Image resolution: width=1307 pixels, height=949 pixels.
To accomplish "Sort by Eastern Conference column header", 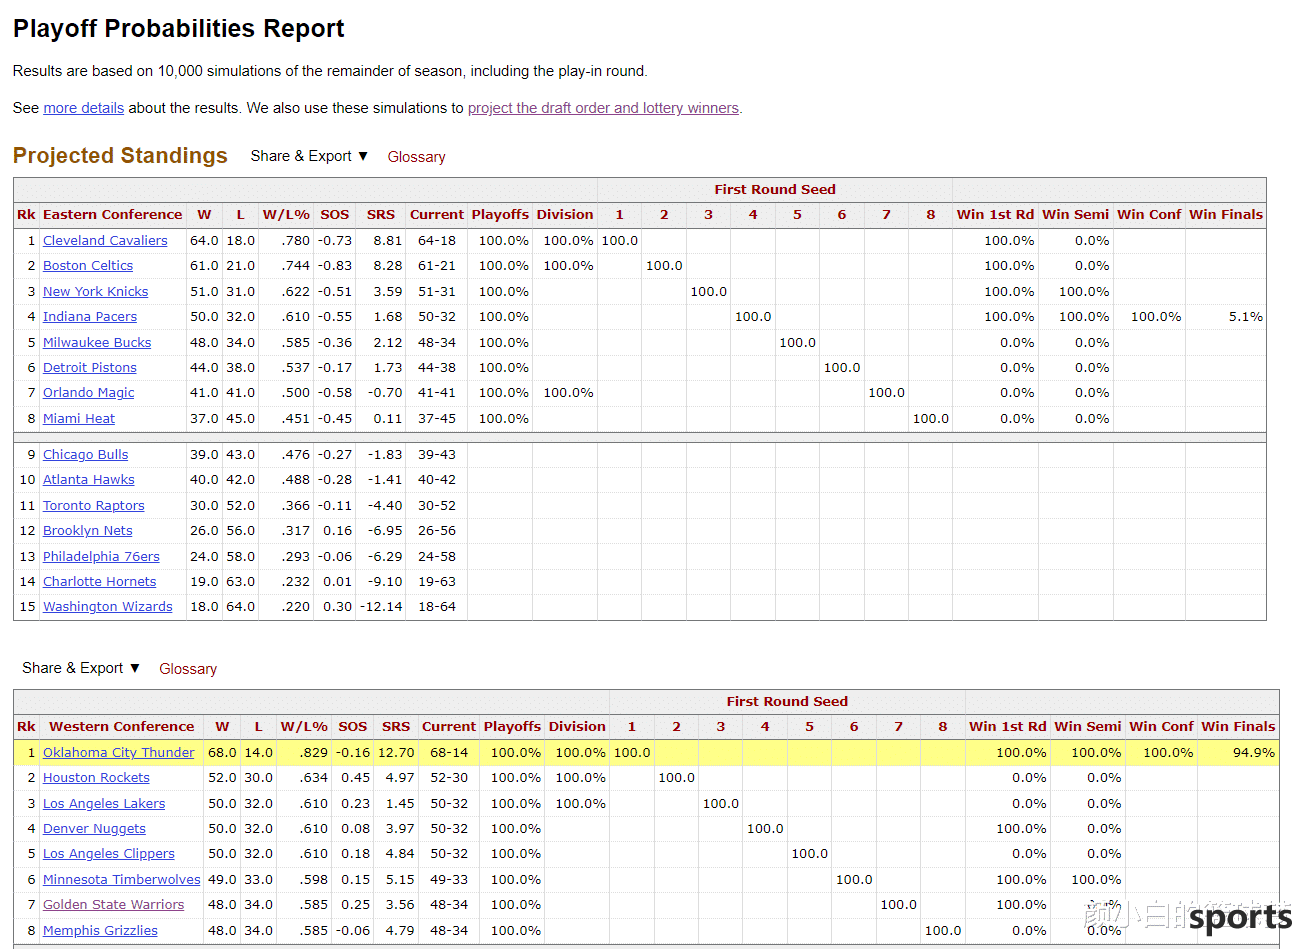I will (113, 215).
